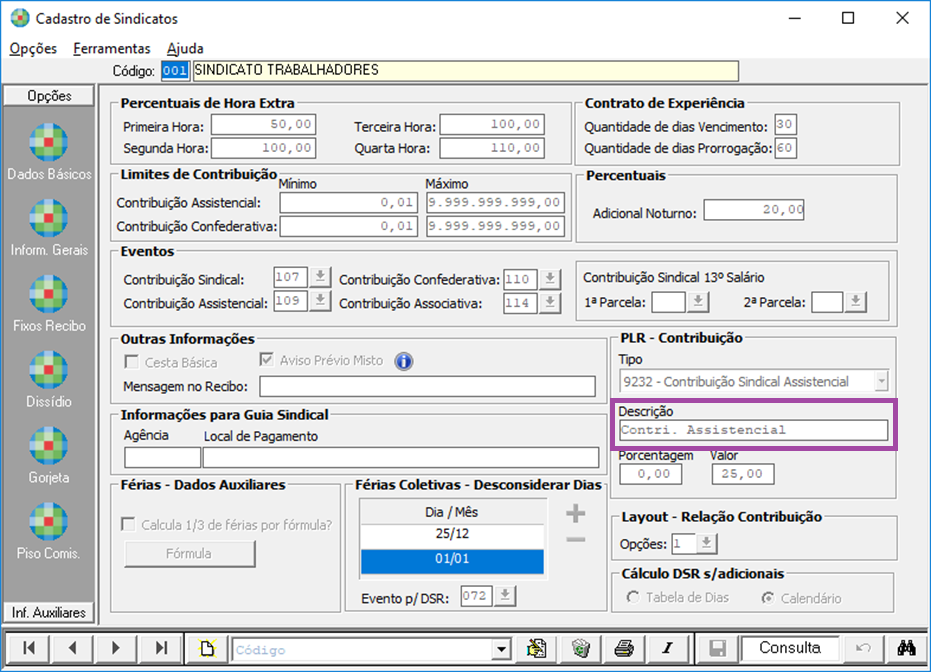Image resolution: width=931 pixels, height=672 pixels.
Task: Click the recycle bin delete icon
Action: pos(581,648)
